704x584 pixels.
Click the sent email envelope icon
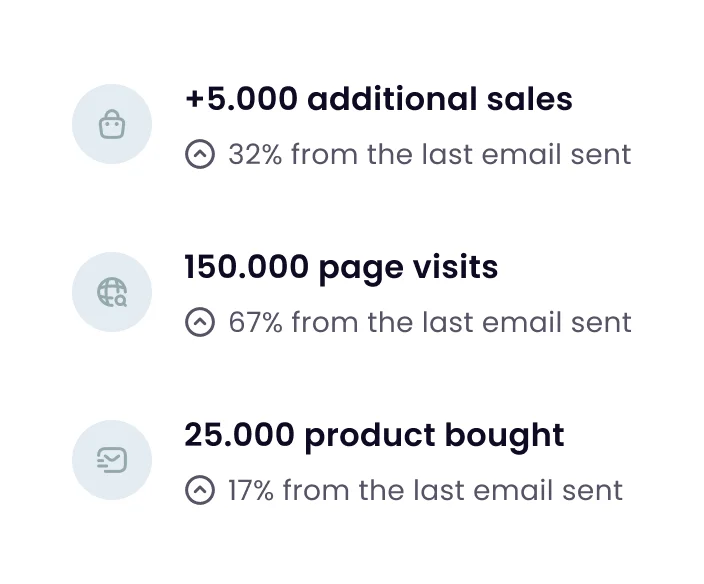click(x=112, y=460)
